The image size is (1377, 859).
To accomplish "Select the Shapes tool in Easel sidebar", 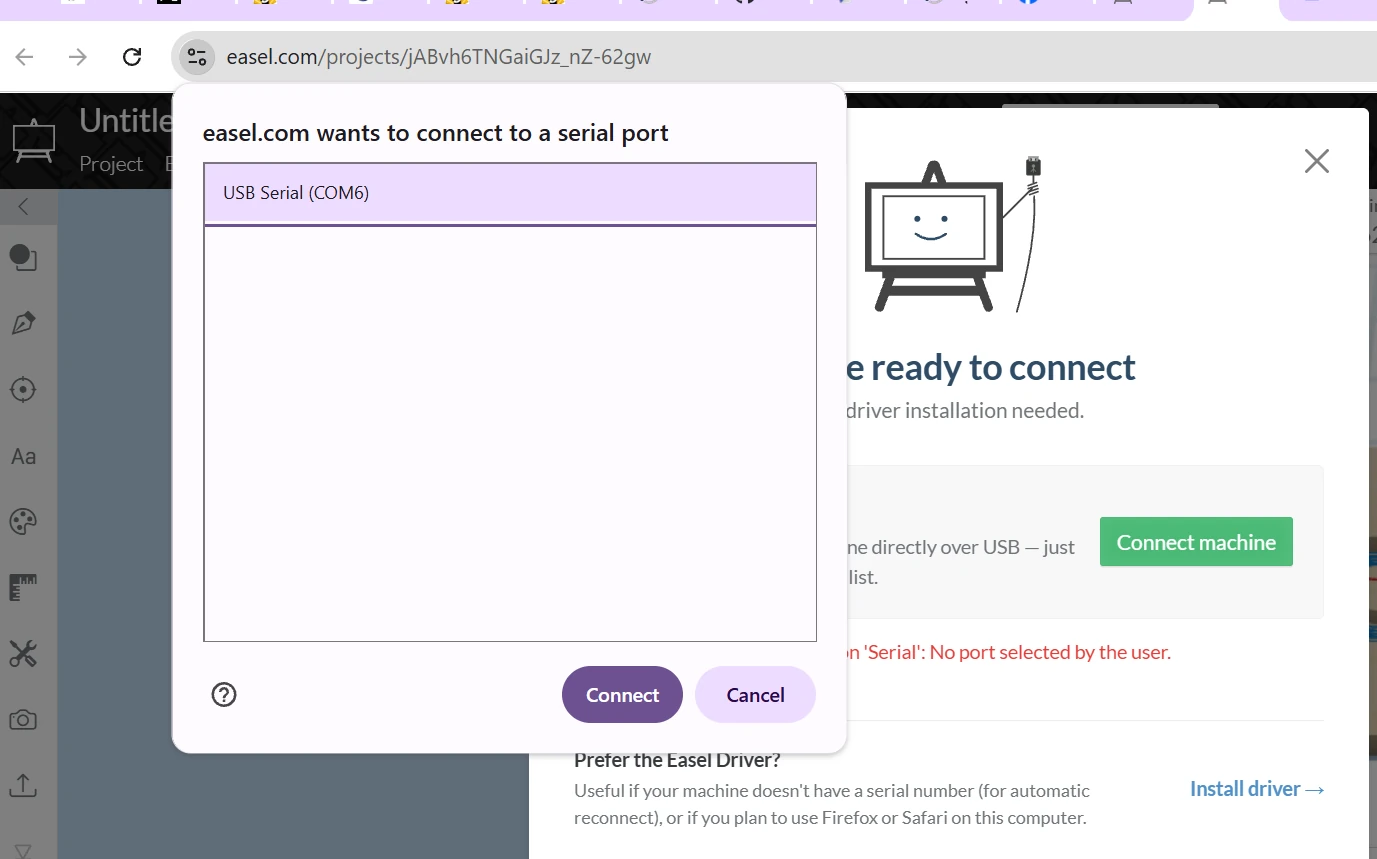I will pyautogui.click(x=23, y=258).
